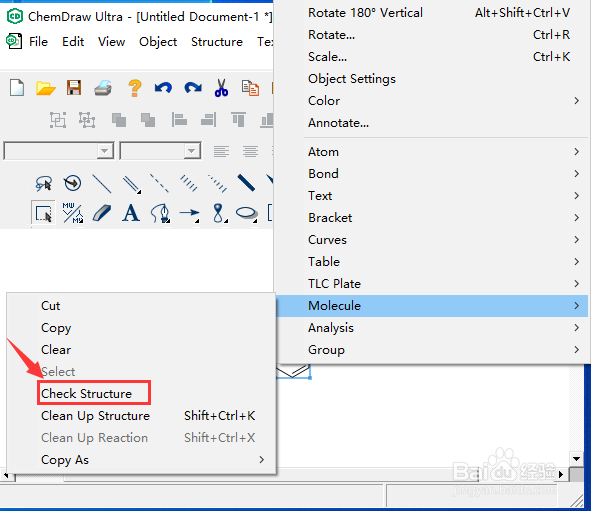Viewport: 591px width, 511px height.
Task: Click the Redo arrow icon
Action: click(x=193, y=88)
